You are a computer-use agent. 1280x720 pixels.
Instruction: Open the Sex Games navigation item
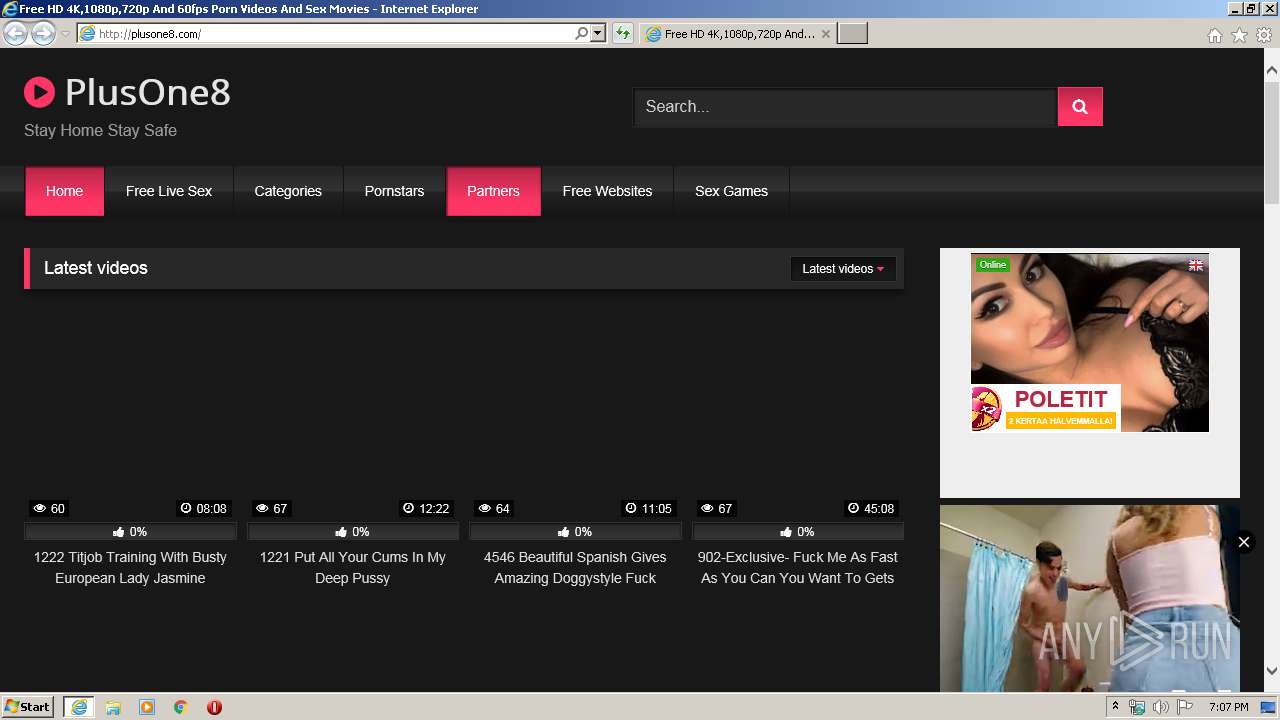(x=731, y=191)
